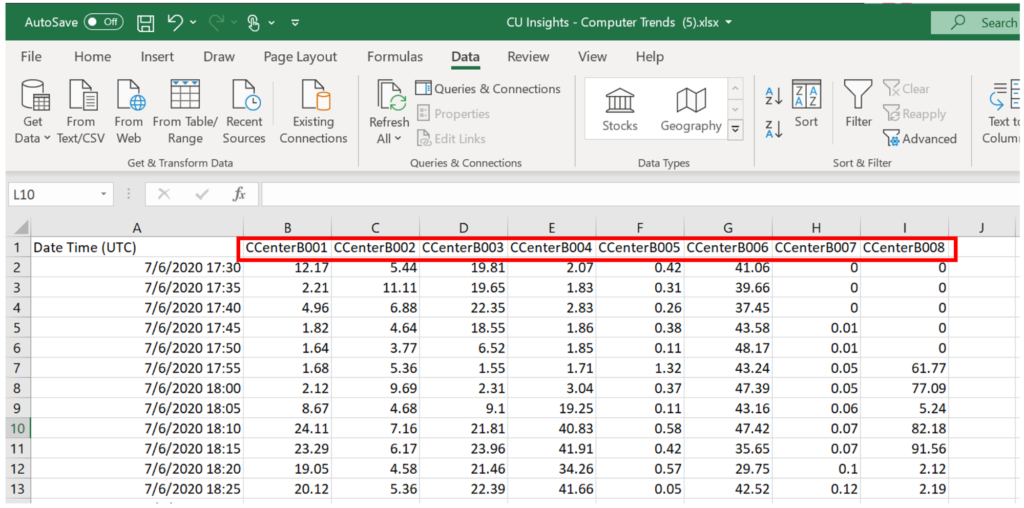Switch to the Review tab
Viewport: 1024px width, 508px height.
[x=528, y=57]
